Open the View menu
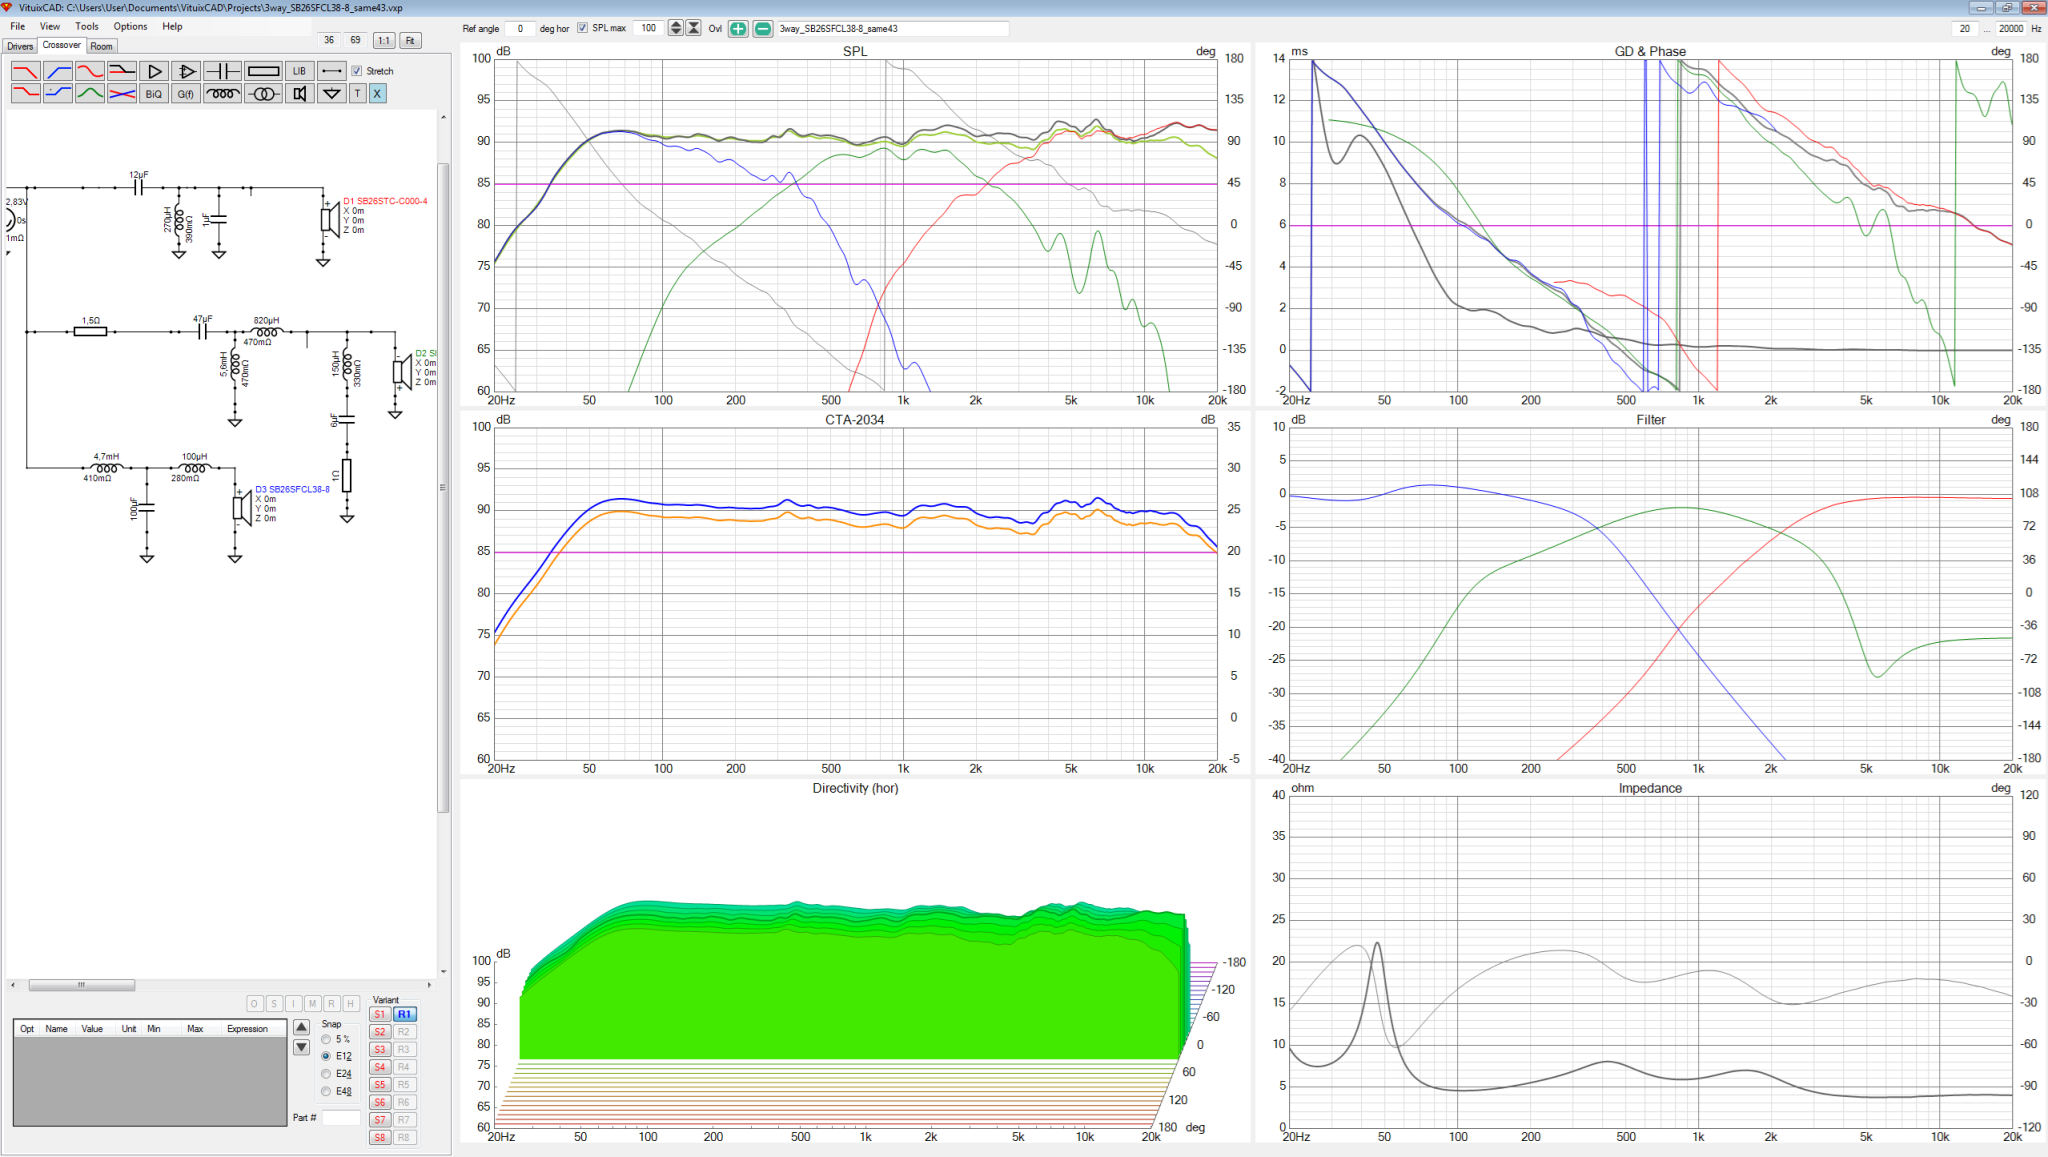The image size is (2048, 1157). tap(50, 27)
